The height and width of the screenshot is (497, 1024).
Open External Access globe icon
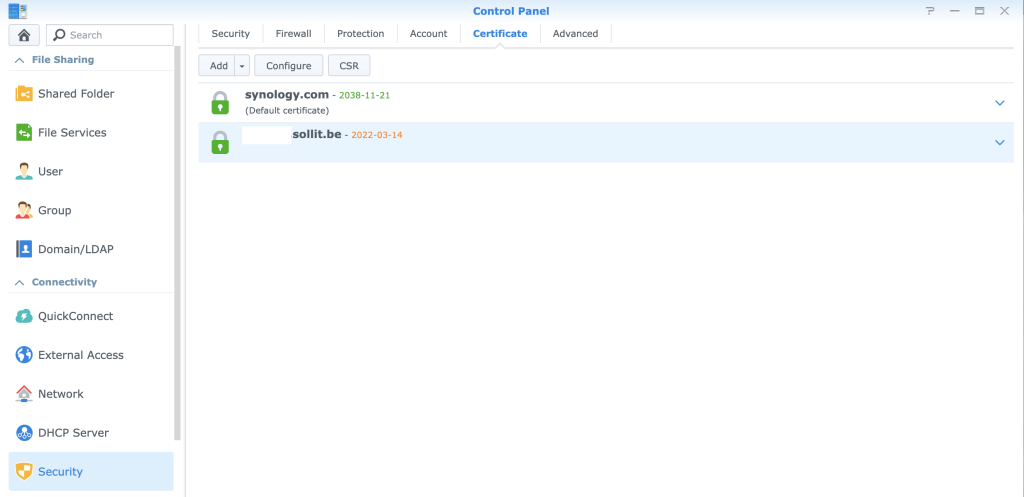[24, 355]
